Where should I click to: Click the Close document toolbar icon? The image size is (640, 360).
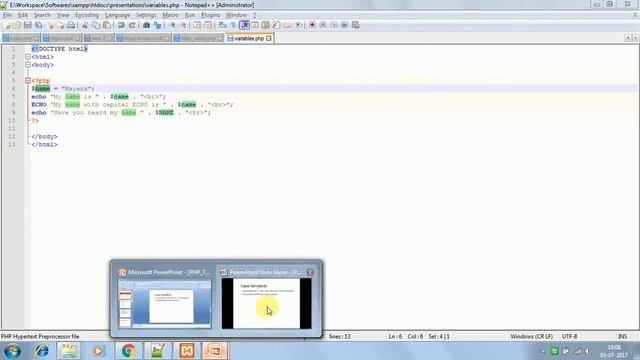point(51,25)
